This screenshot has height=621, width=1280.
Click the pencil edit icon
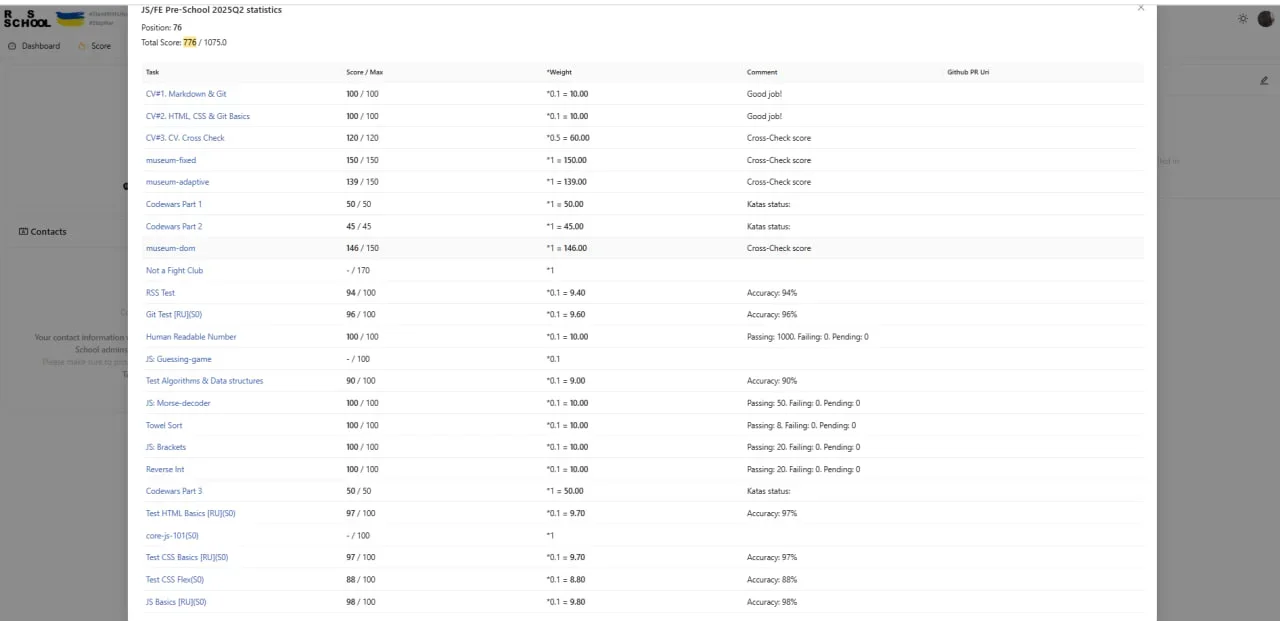point(1264,80)
